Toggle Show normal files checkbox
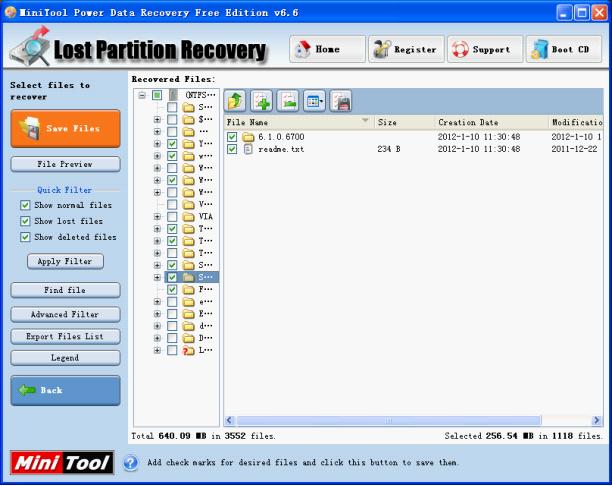The image size is (612, 486). [x=25, y=205]
